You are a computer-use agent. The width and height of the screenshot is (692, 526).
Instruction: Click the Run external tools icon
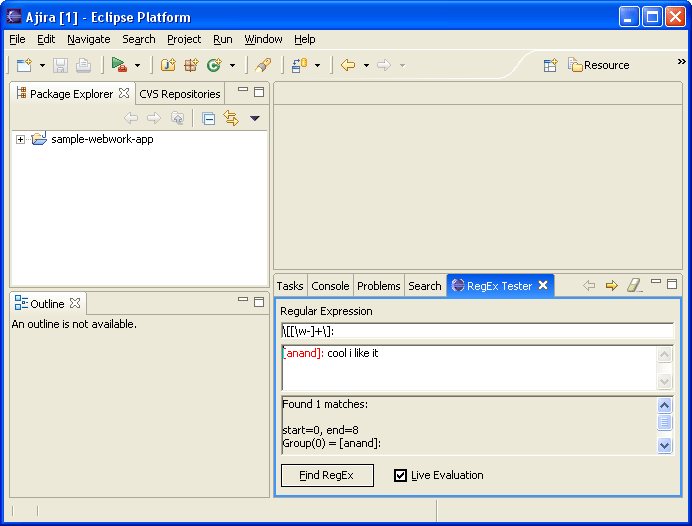click(119, 65)
